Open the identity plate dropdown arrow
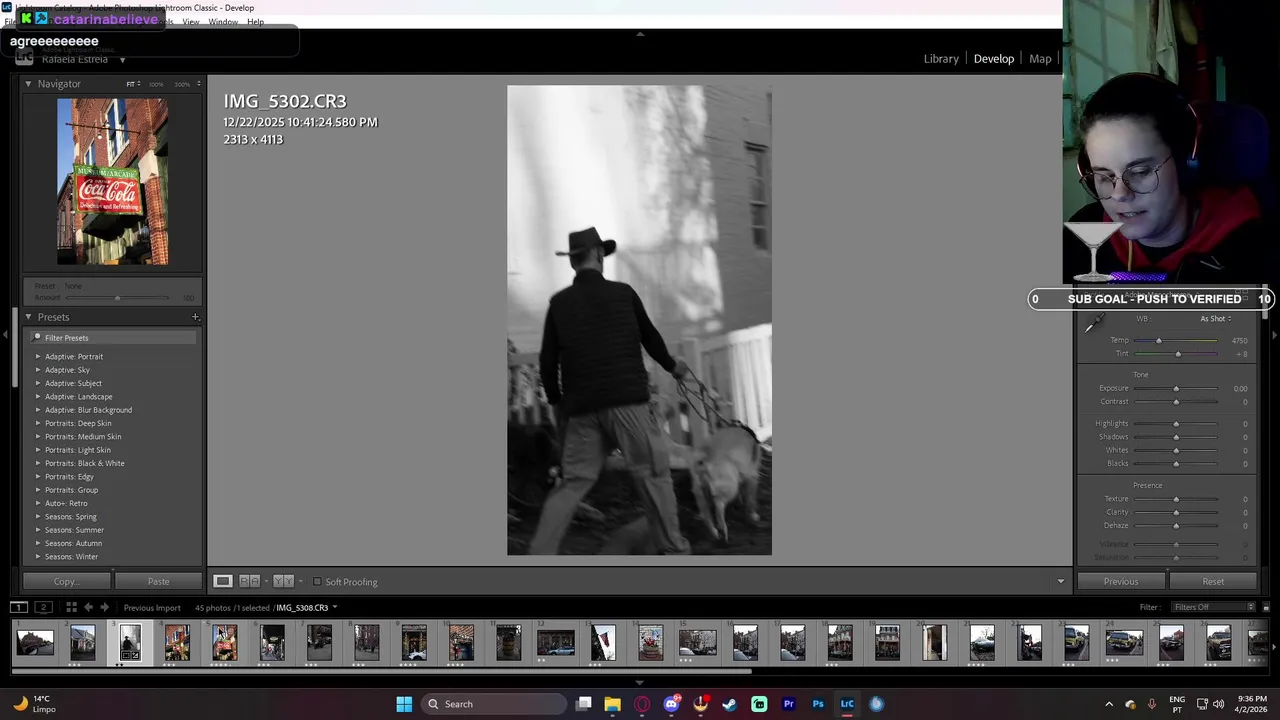This screenshot has height=720, width=1280. 122,60
